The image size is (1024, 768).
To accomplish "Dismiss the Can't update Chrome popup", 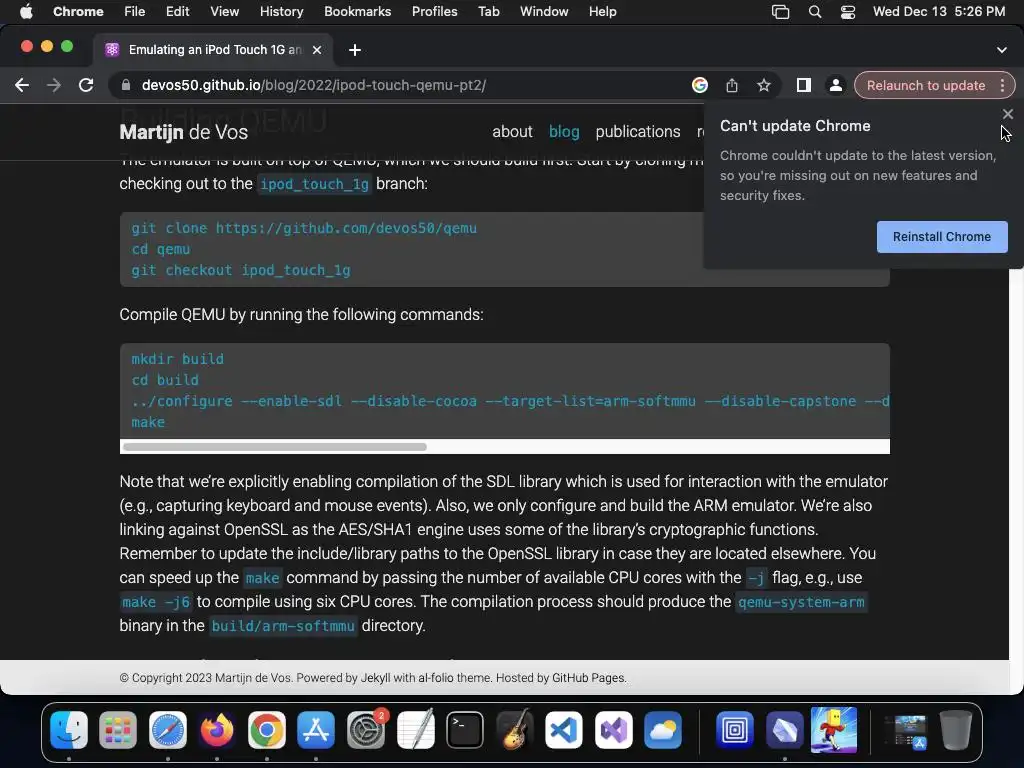I will [x=1008, y=114].
